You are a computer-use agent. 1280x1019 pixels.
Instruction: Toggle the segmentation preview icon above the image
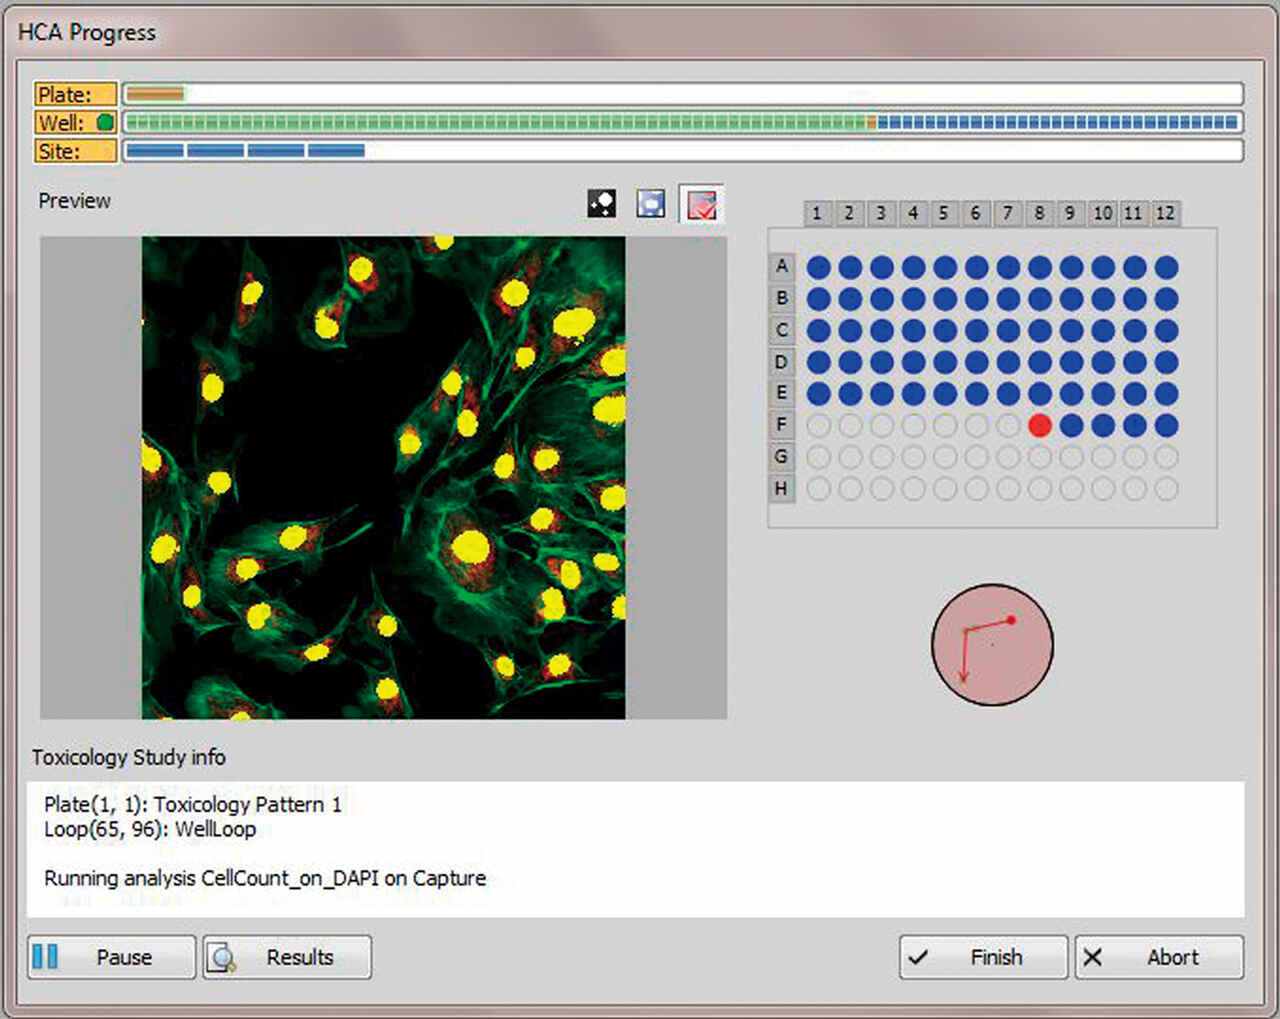pos(600,203)
